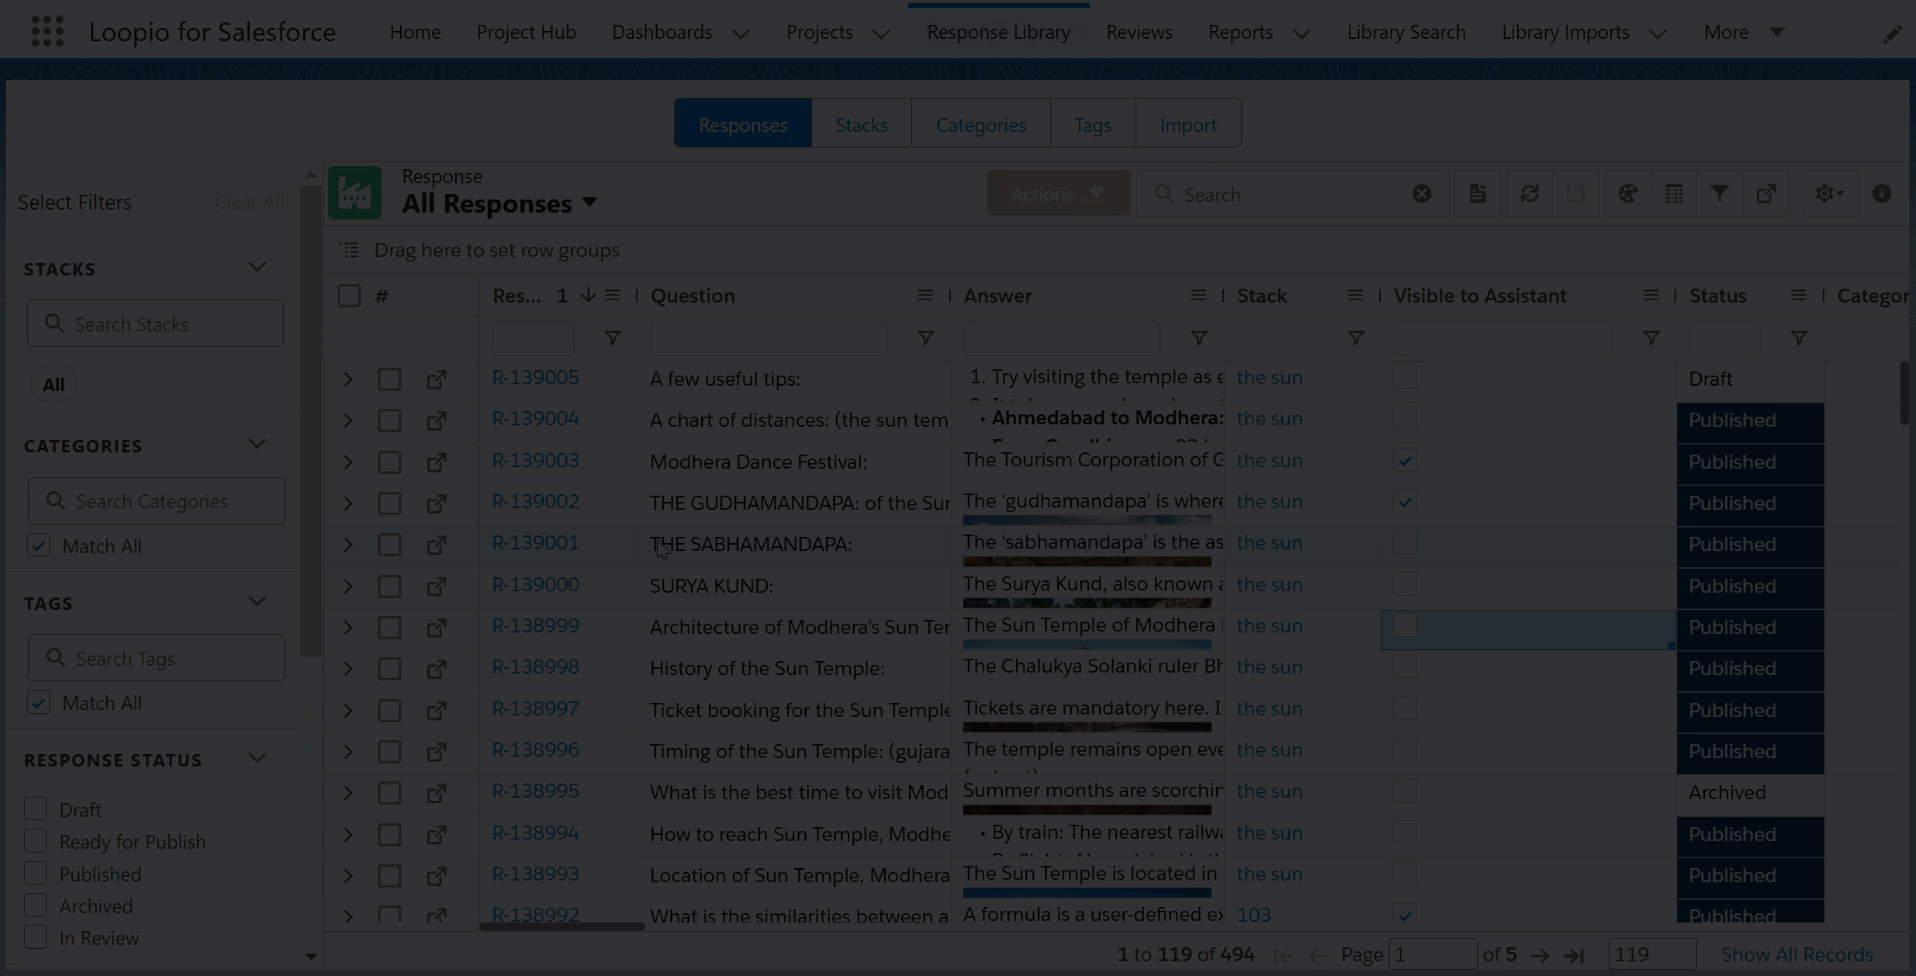Switch to the Categories tab
This screenshot has height=976, width=1916.
pos(981,125)
